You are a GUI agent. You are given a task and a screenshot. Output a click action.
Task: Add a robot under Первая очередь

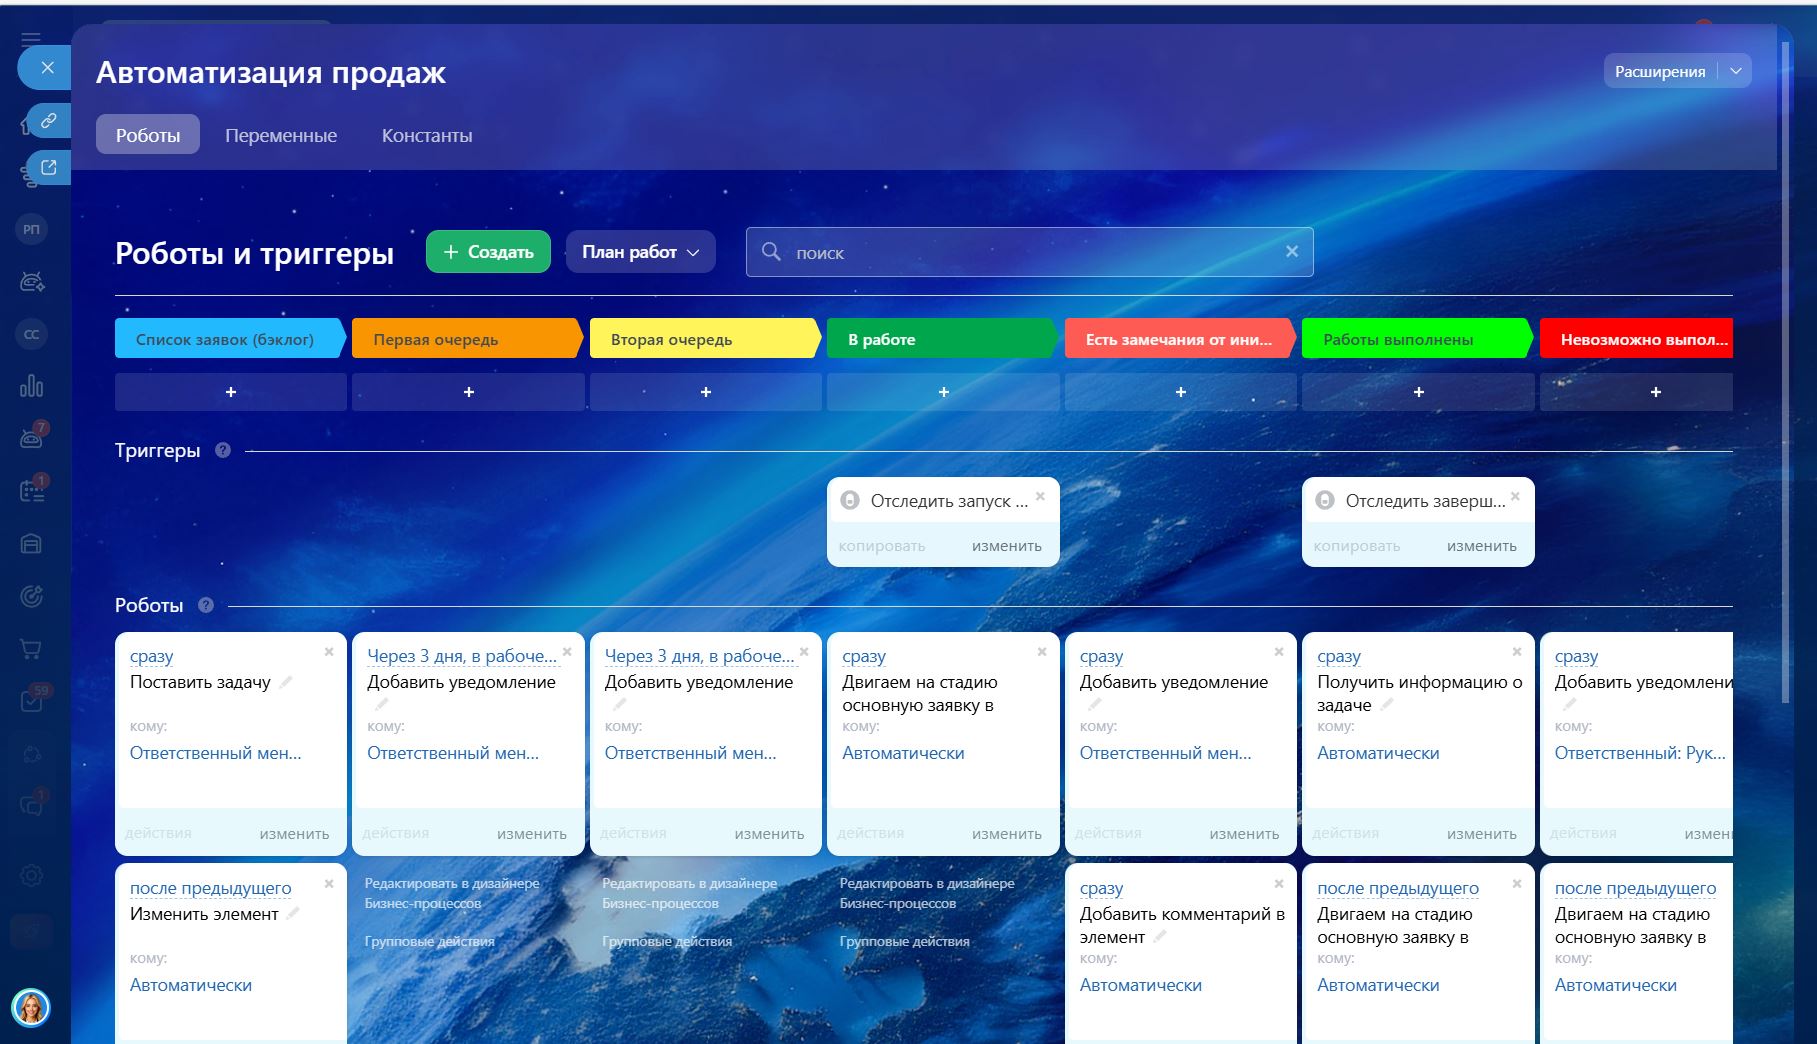469,392
